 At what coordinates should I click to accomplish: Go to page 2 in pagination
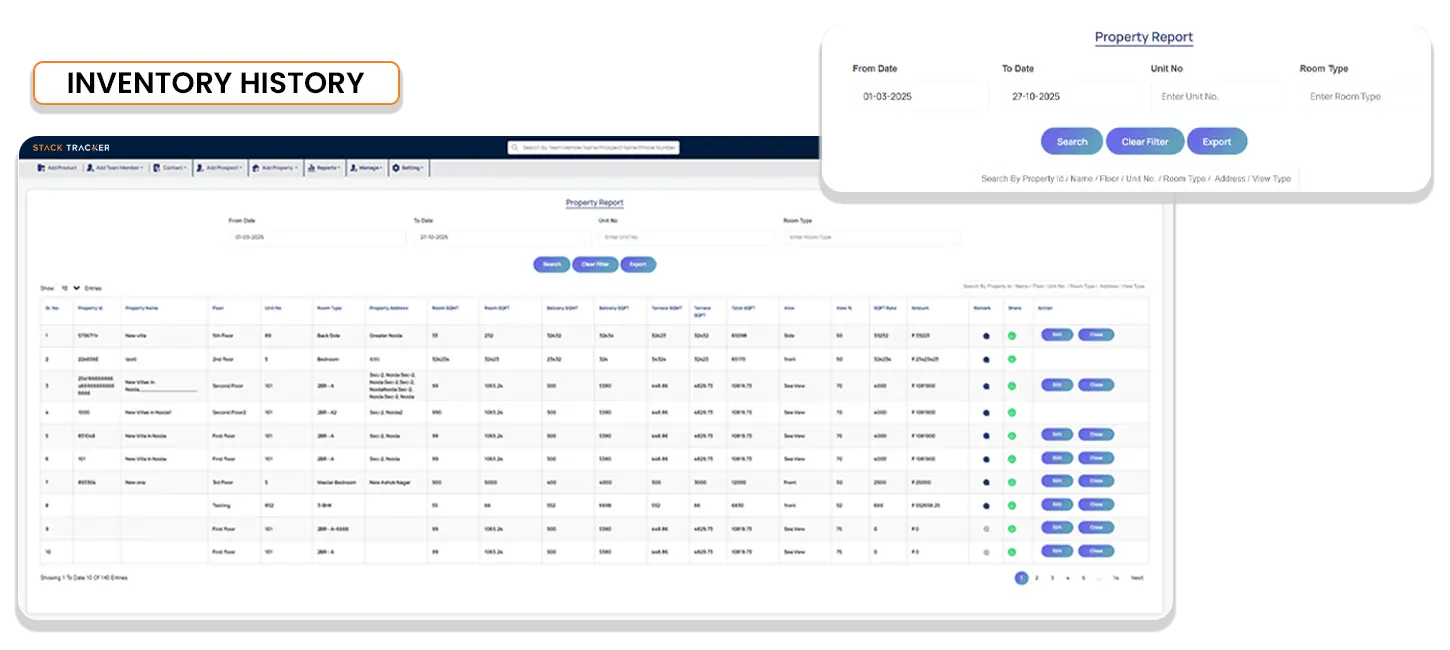1037,578
